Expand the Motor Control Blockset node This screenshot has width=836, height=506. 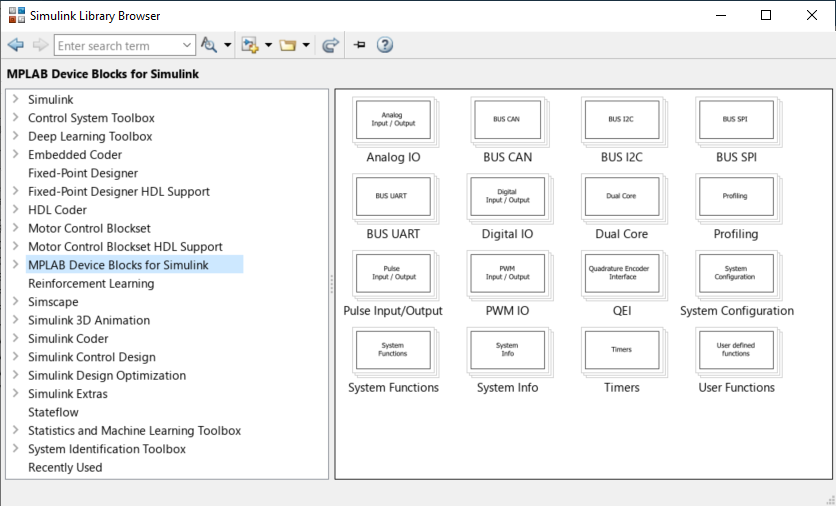coord(16,228)
